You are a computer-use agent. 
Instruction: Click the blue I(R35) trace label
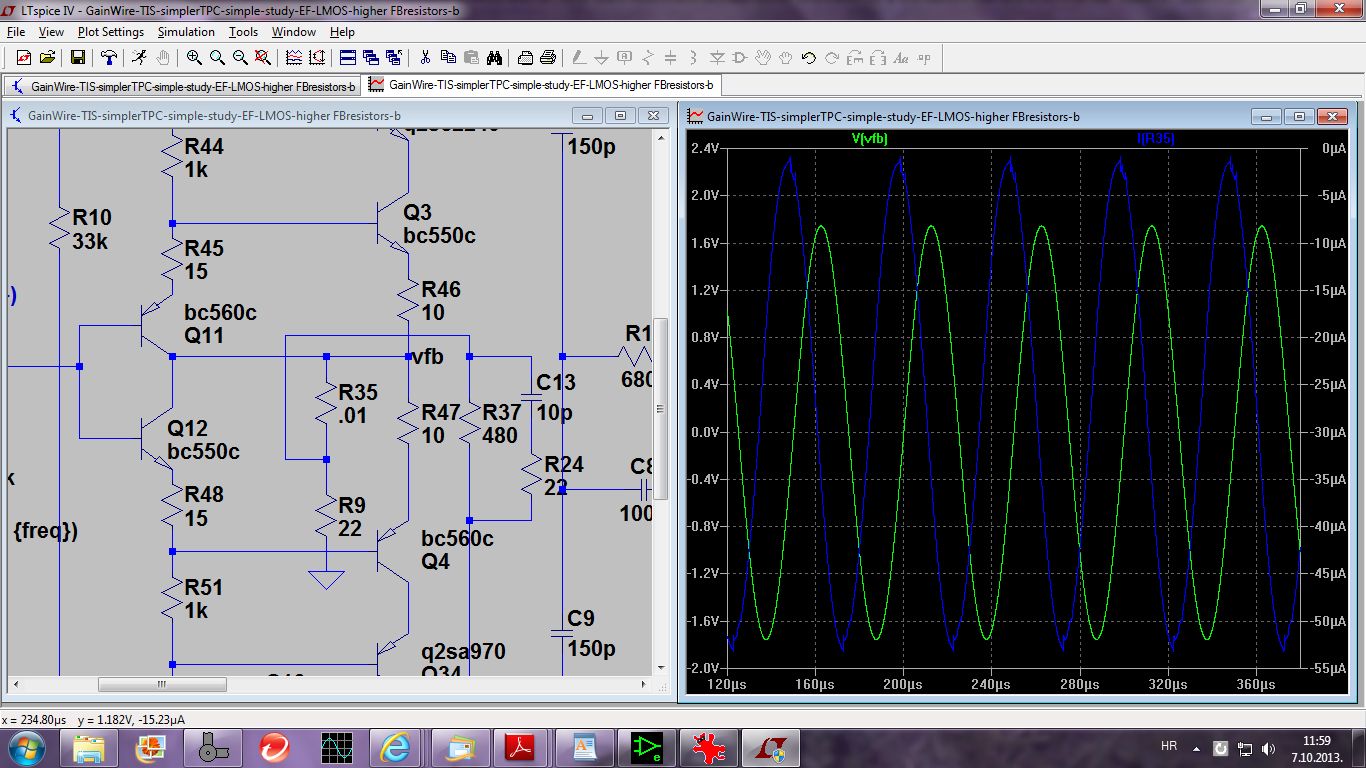[1156, 139]
